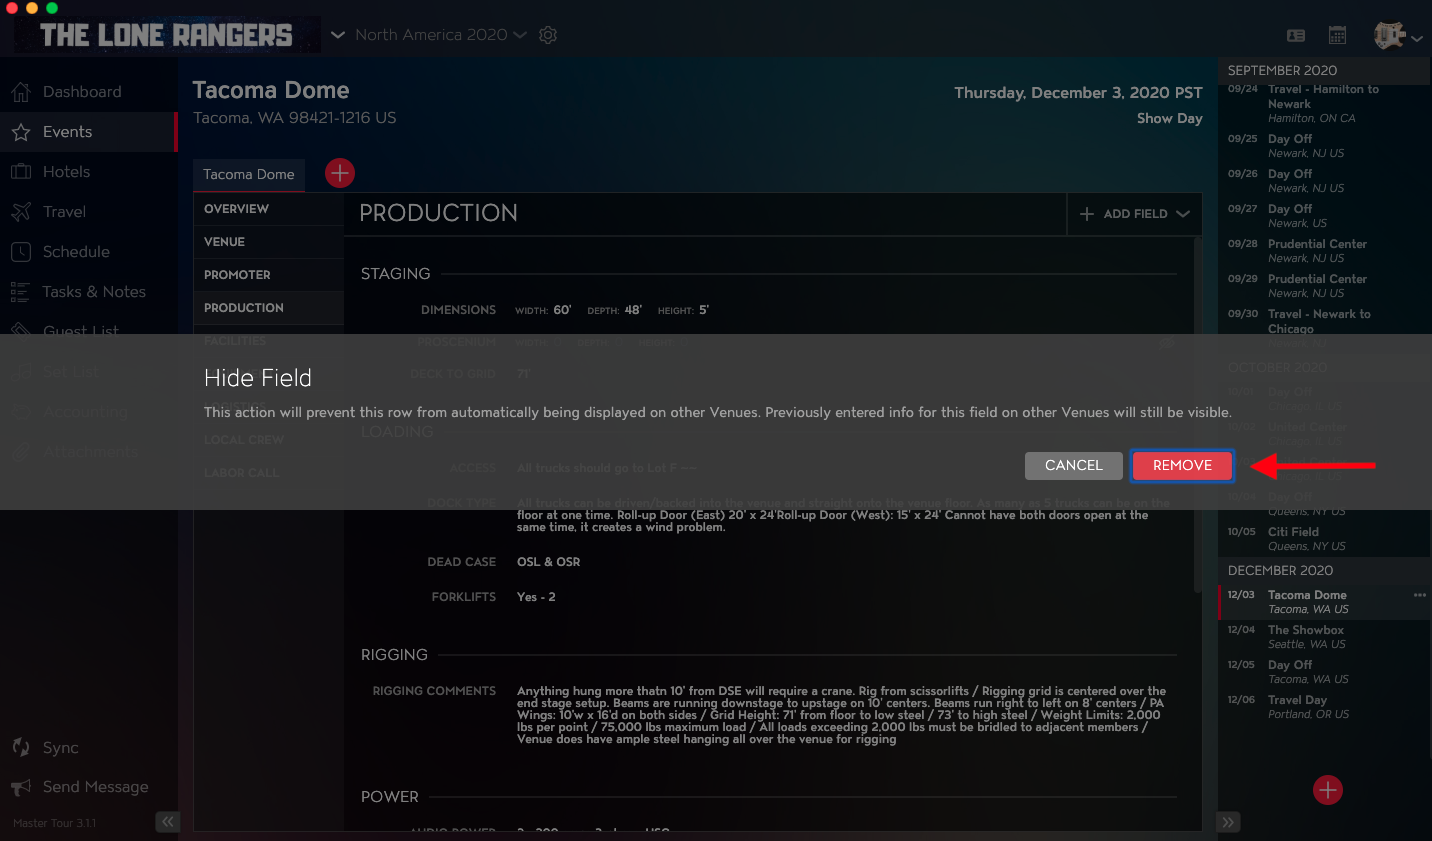The image size is (1432, 841).
Task: Click the red plus to add a day
Action: tap(1328, 790)
